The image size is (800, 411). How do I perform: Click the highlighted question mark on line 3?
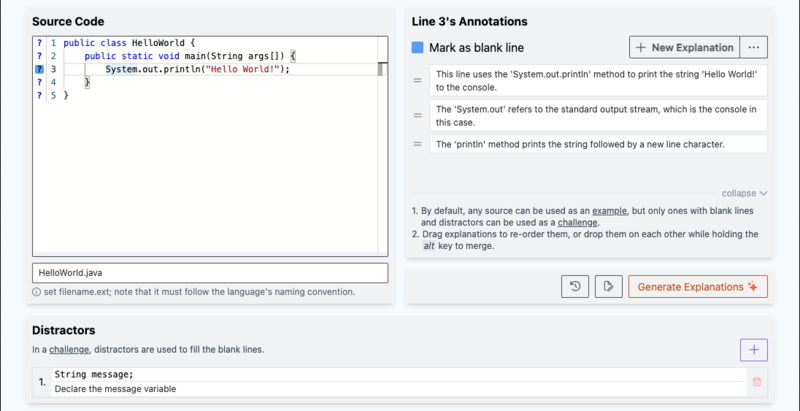pyautogui.click(x=39, y=69)
